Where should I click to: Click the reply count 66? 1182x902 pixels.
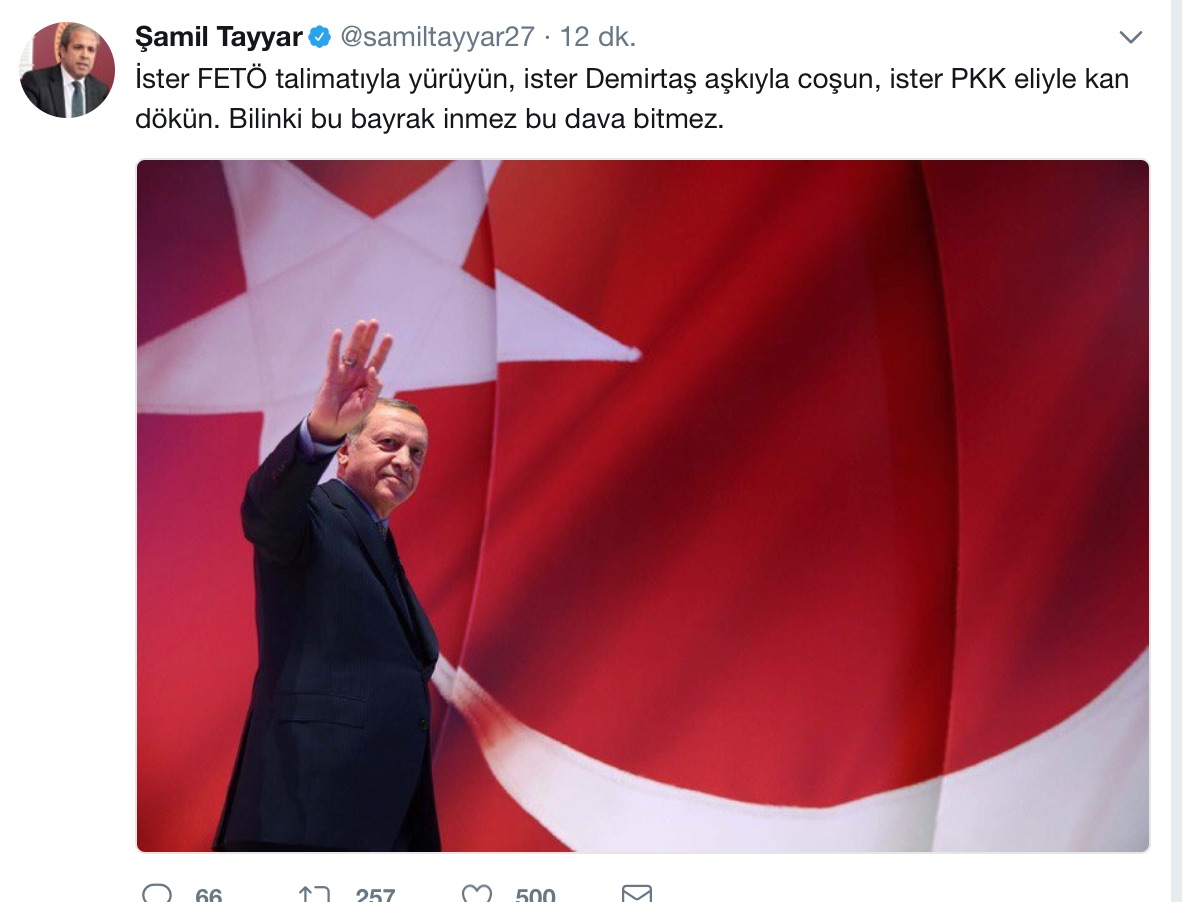[x=208, y=894]
